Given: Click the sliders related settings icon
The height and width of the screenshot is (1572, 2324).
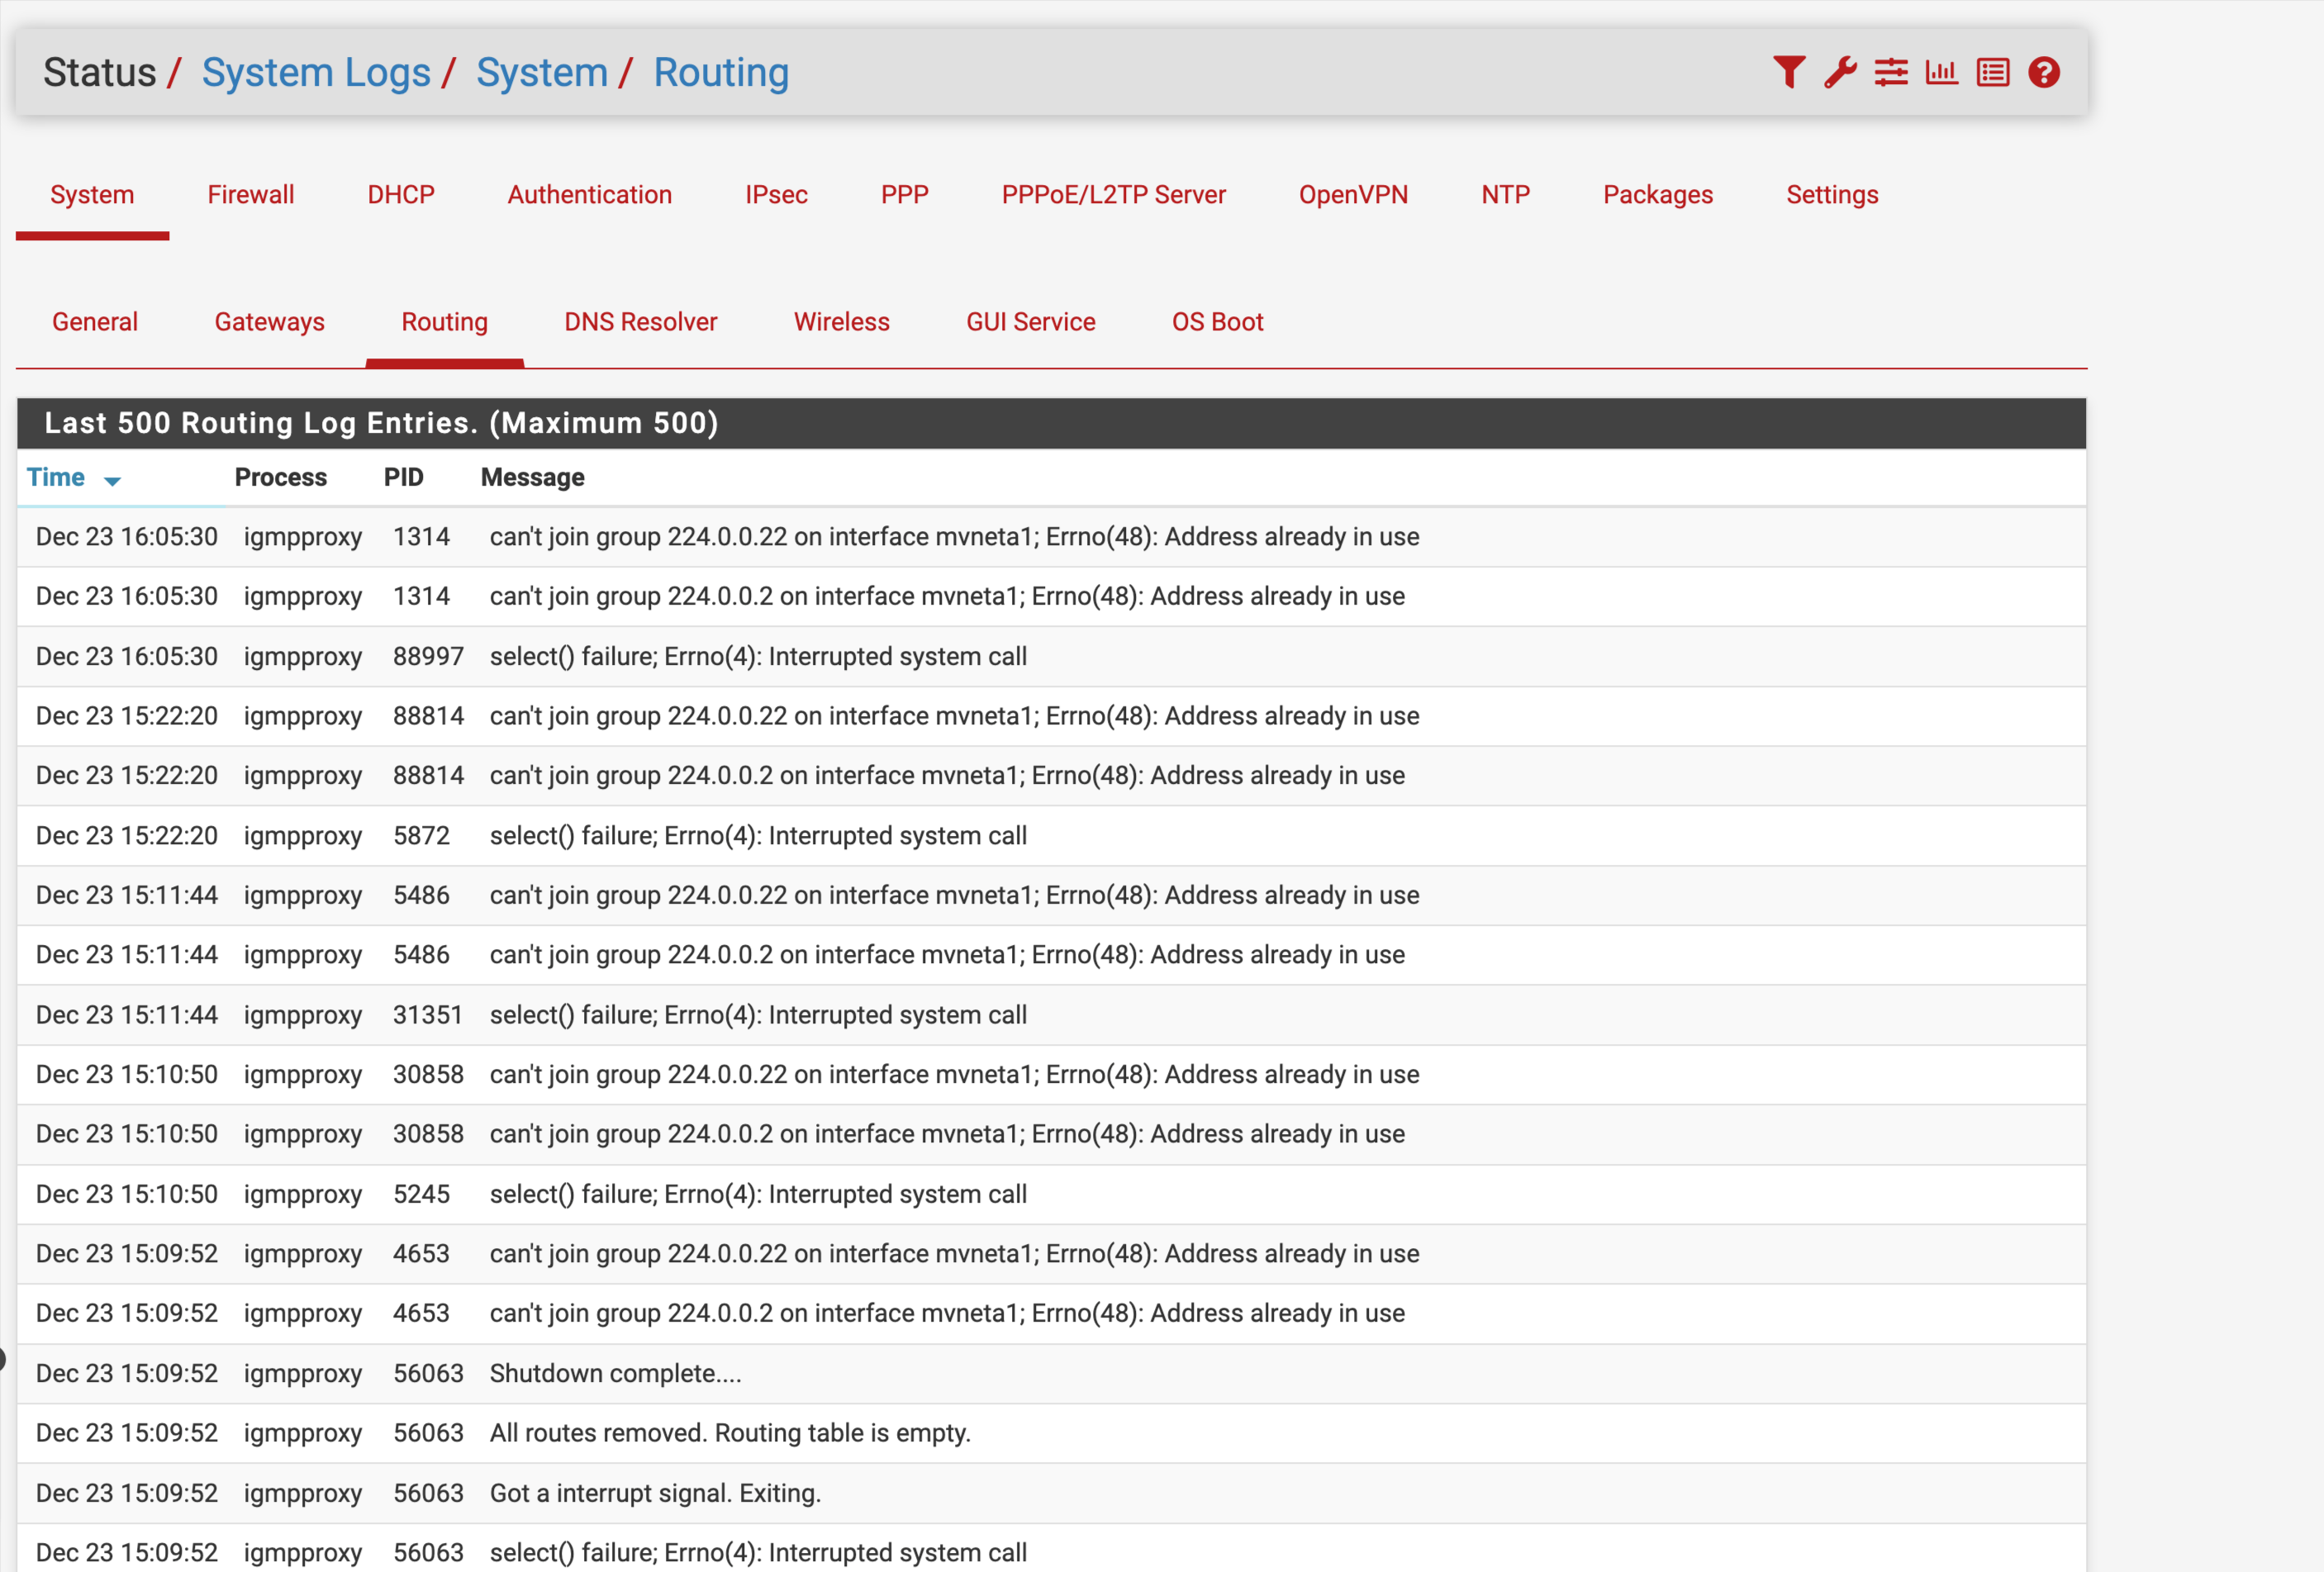Looking at the screenshot, I should [1890, 73].
